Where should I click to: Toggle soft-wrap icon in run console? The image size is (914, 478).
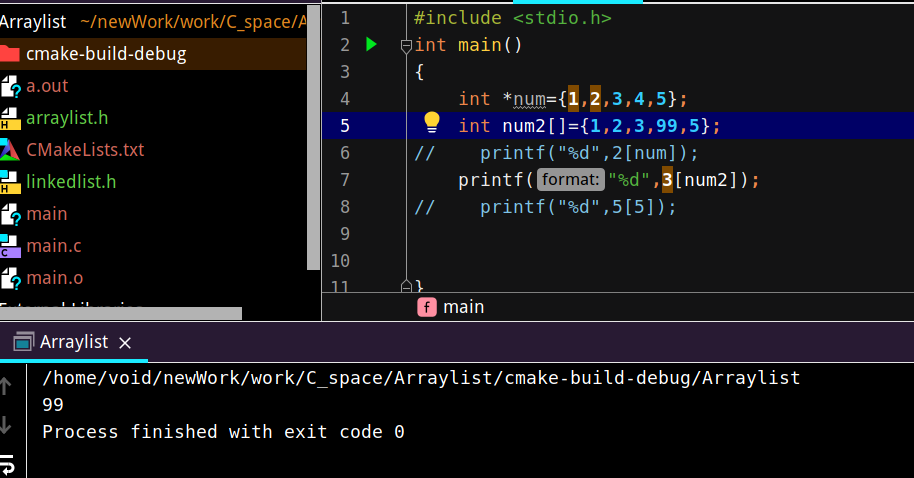(7, 465)
